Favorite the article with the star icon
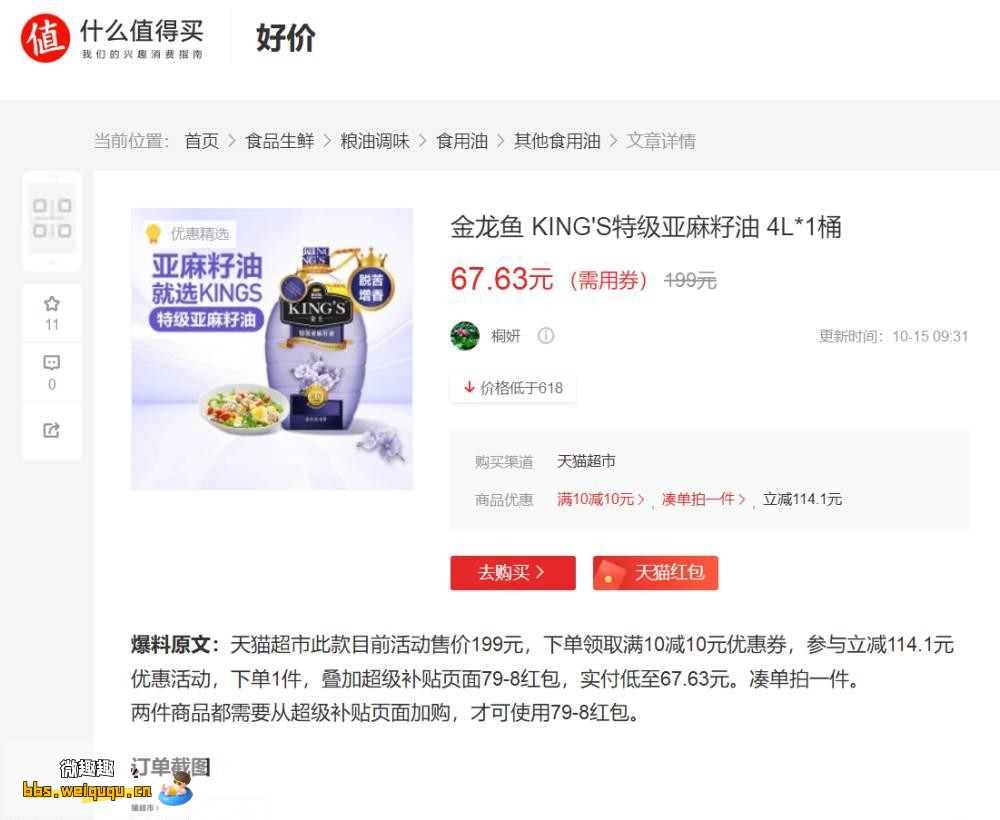Viewport: 1000px width, 820px height. click(52, 304)
